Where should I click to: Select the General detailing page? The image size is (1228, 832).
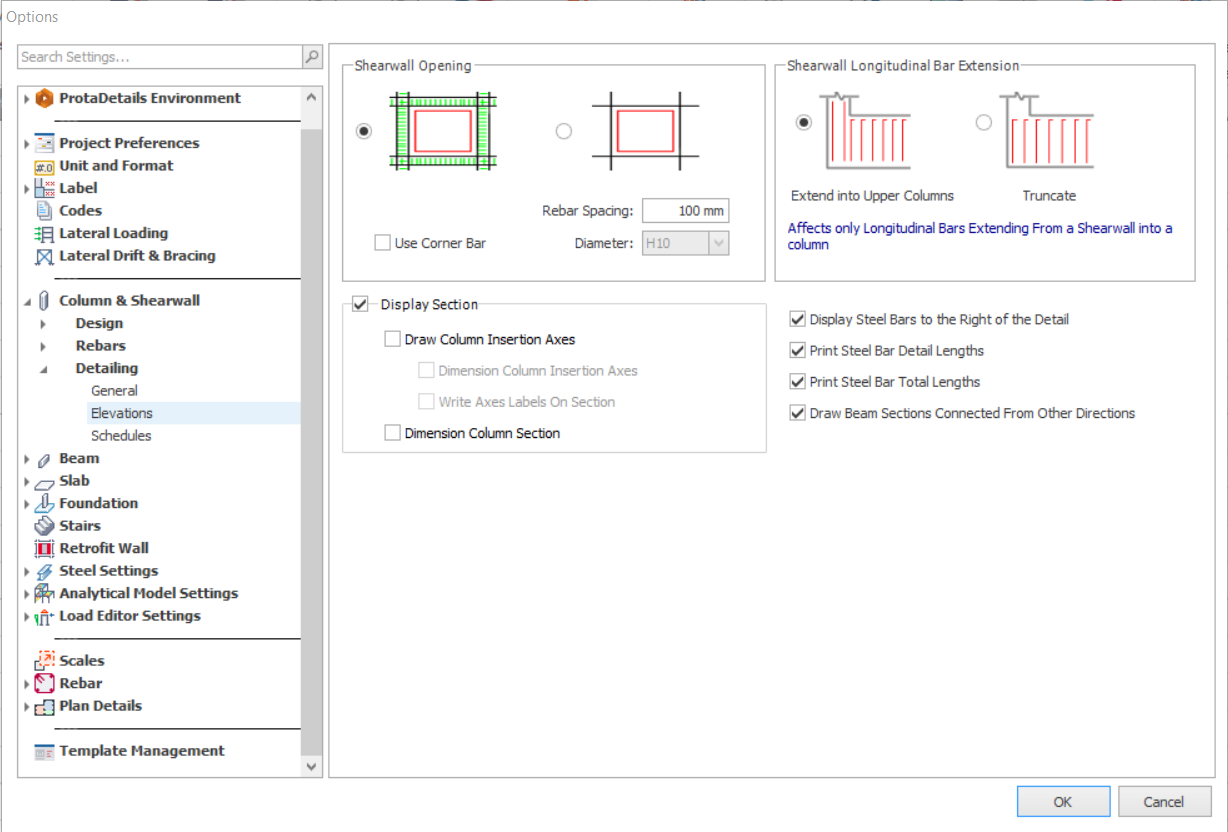pyautogui.click(x=114, y=391)
